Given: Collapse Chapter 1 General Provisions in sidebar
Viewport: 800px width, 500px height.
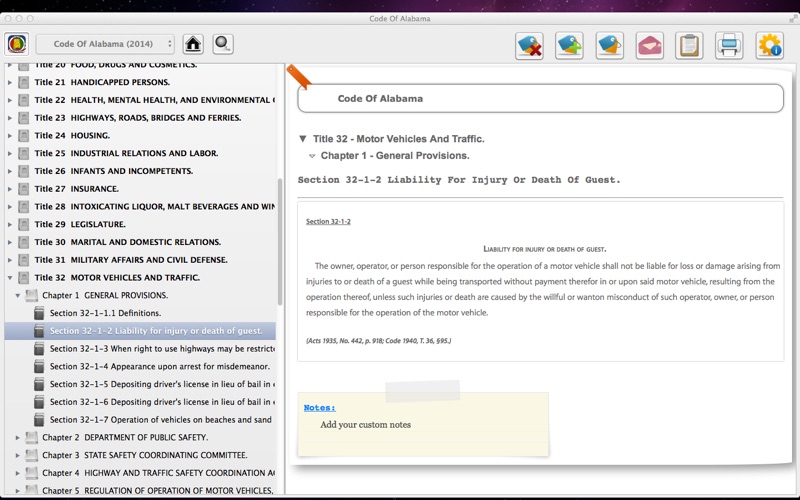Looking at the screenshot, I should tap(18, 295).
